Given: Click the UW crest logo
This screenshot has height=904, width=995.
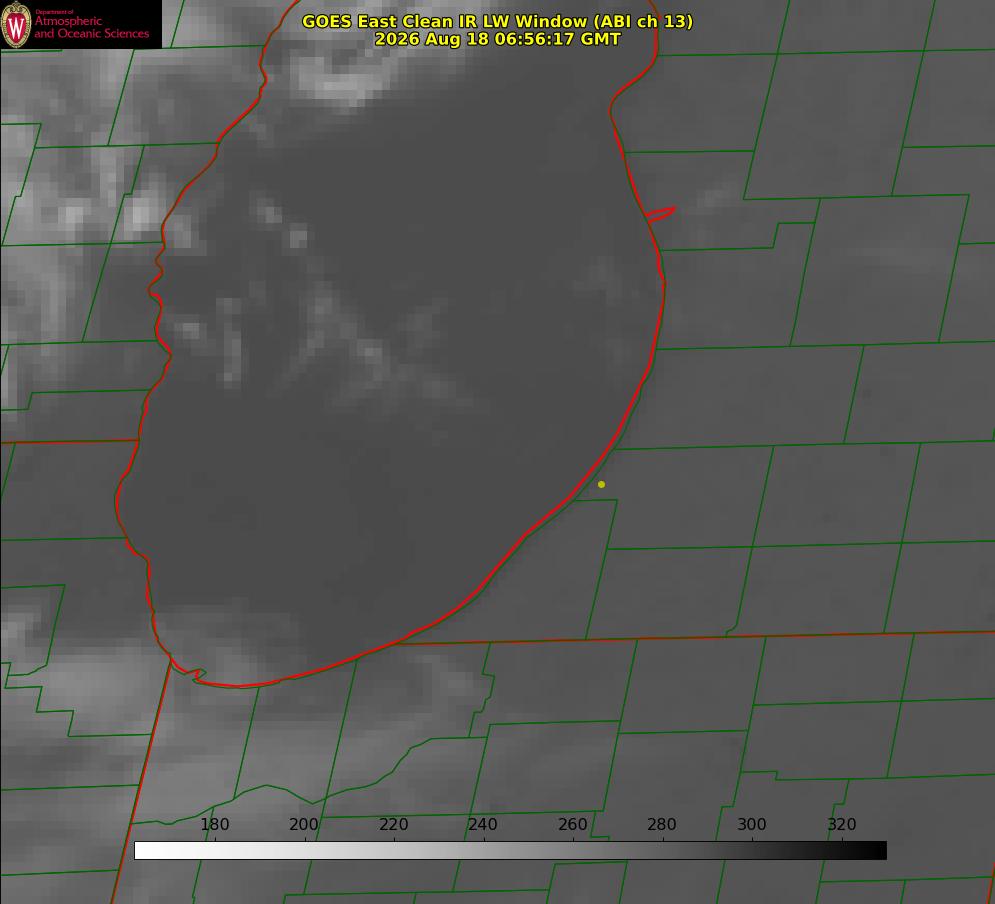Looking at the screenshot, I should pos(16,25).
